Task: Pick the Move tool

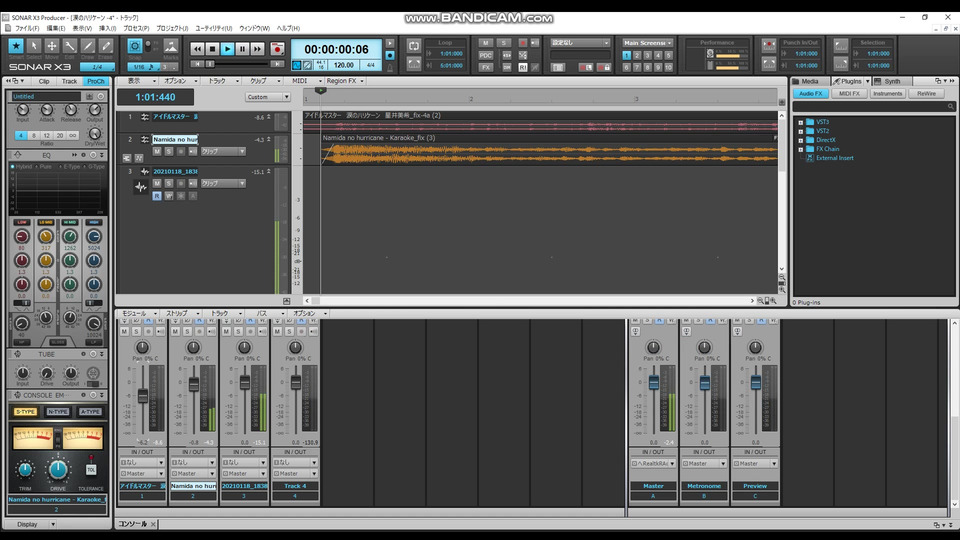Action: [x=52, y=46]
